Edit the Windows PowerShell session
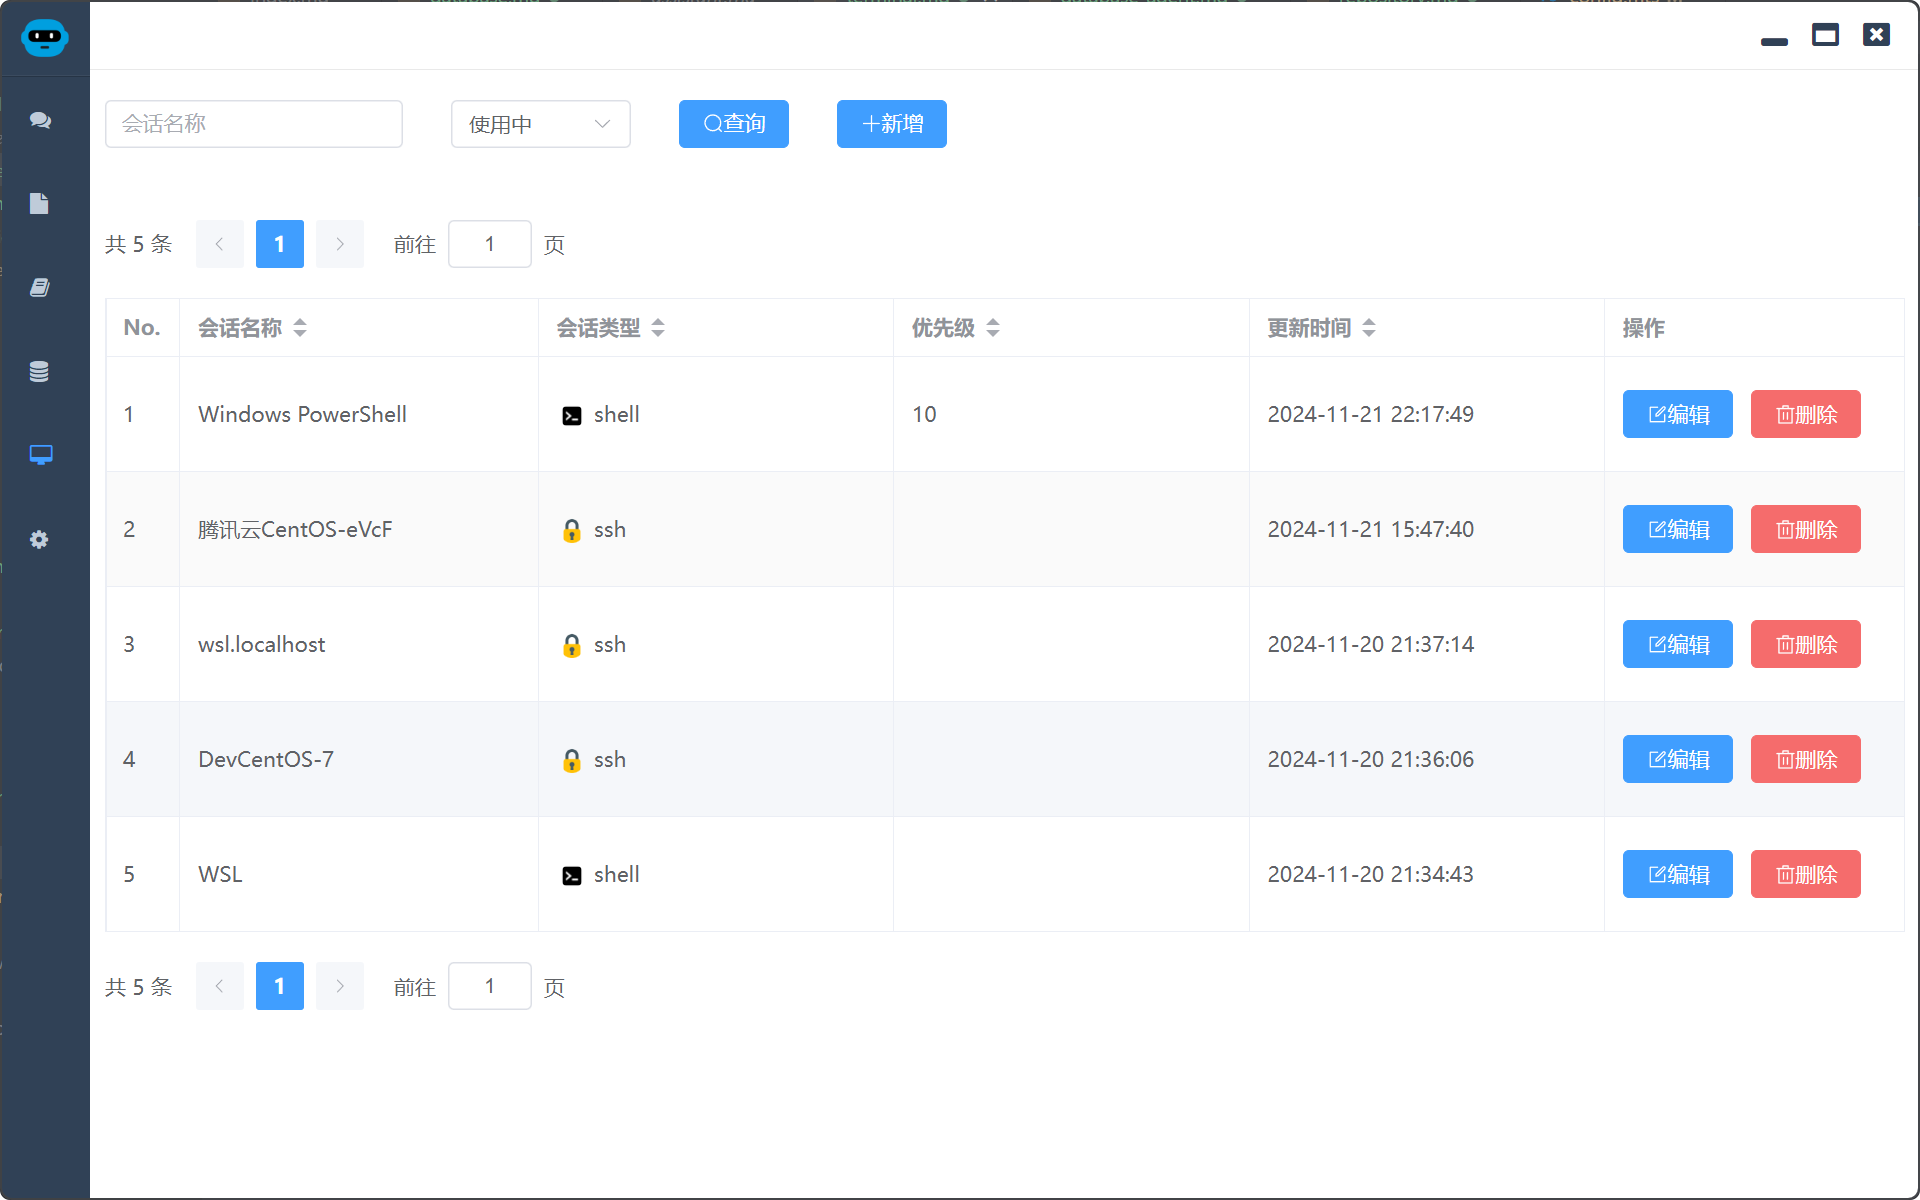 [x=1677, y=414]
